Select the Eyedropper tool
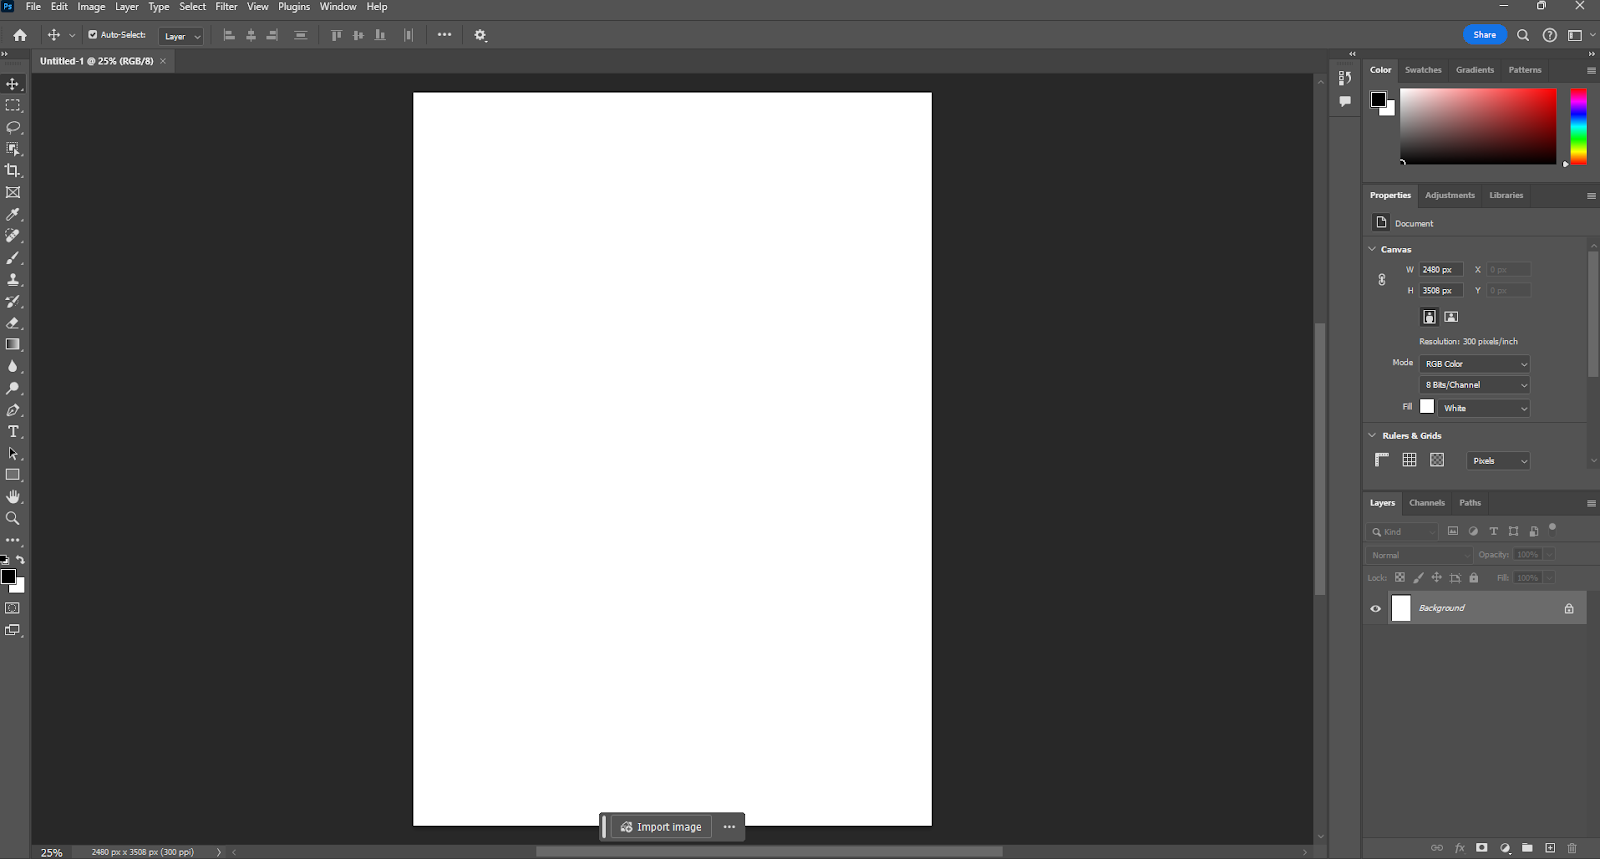Viewport: 1600px width, 859px height. point(13,214)
